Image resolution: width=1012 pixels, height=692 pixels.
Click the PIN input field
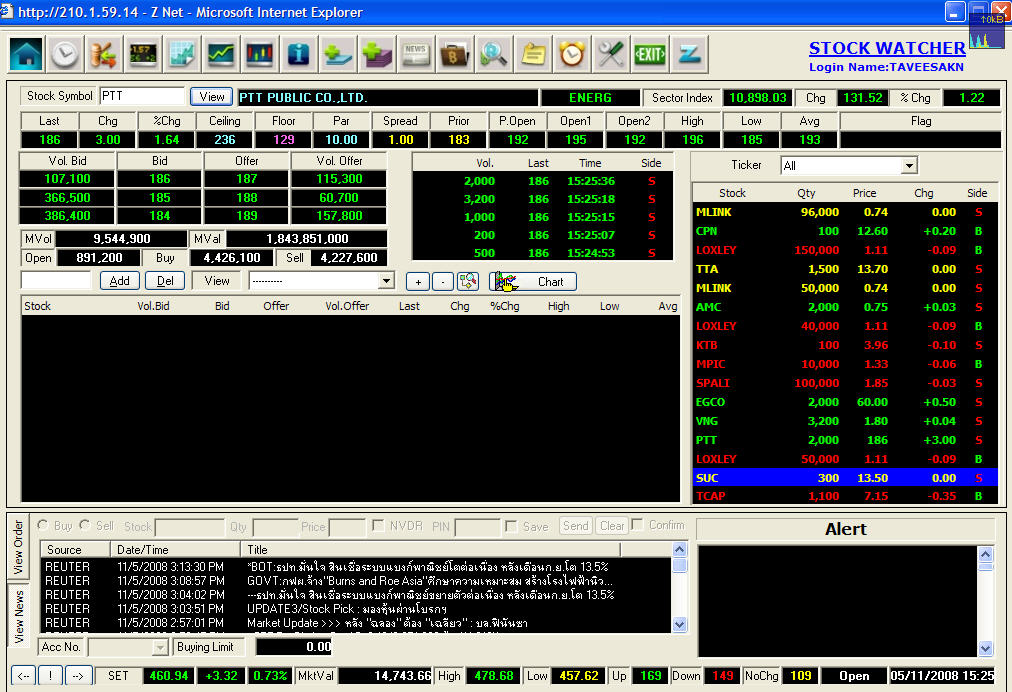click(x=478, y=527)
